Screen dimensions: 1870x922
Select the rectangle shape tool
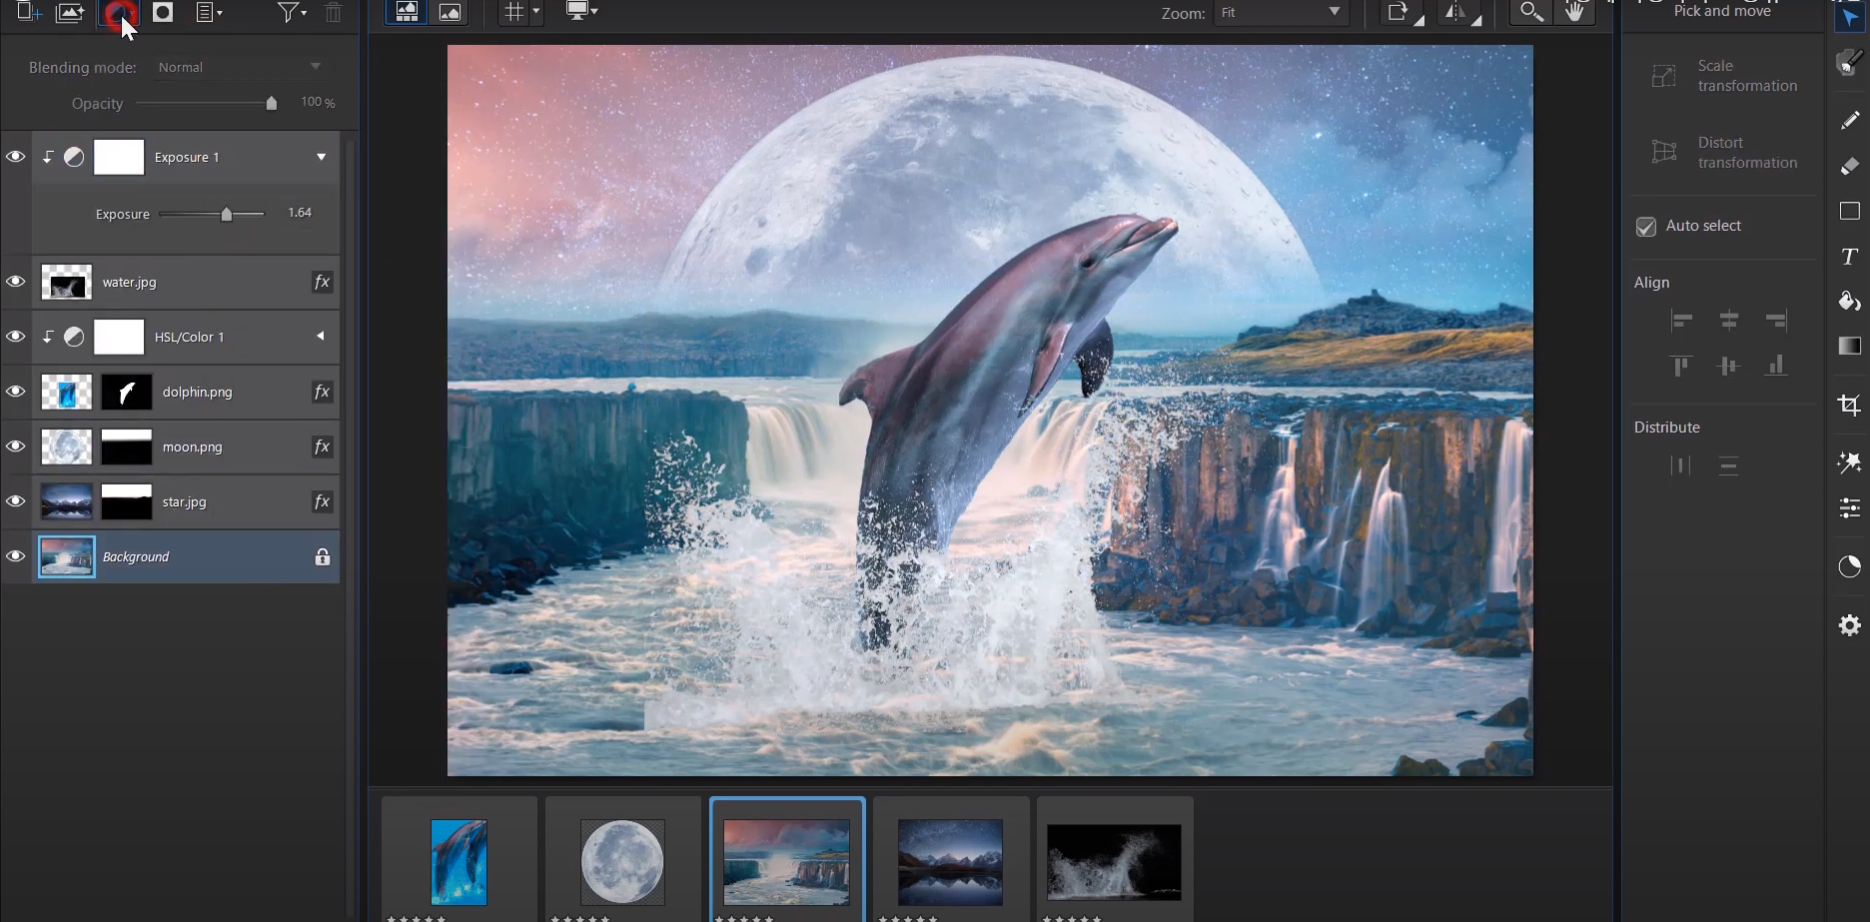point(1850,211)
